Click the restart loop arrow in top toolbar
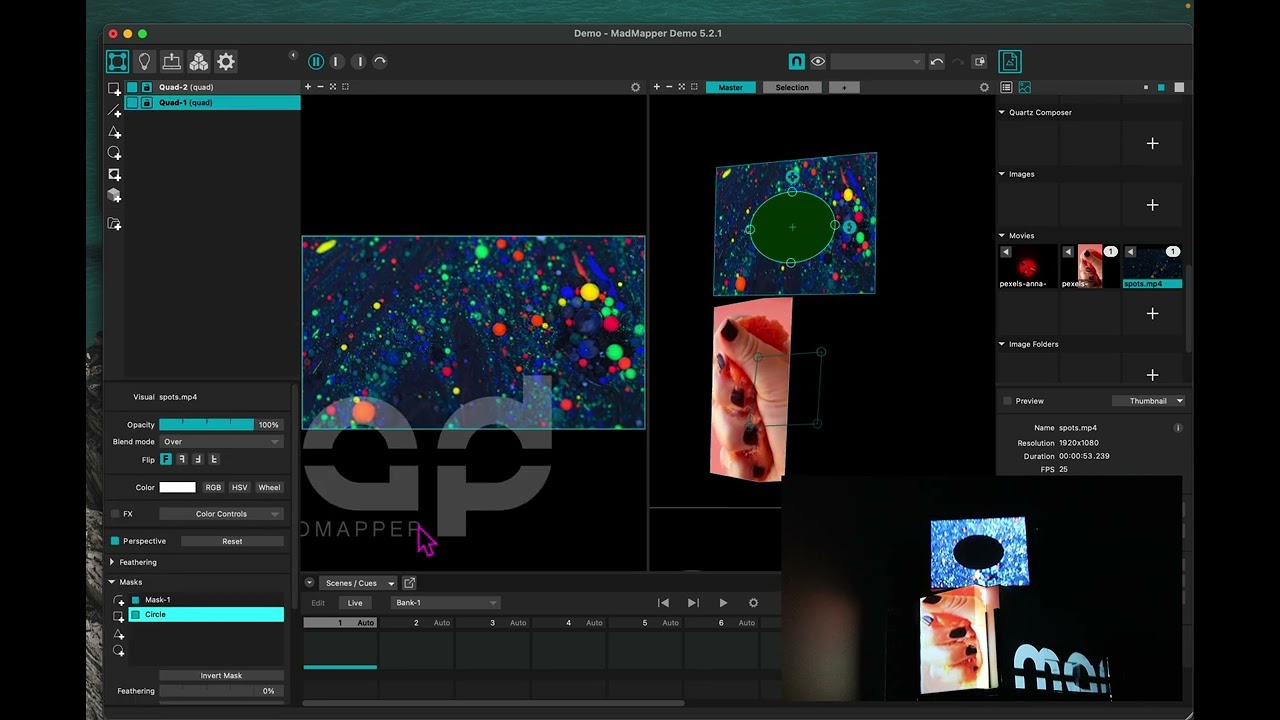1280x720 pixels. click(x=380, y=62)
